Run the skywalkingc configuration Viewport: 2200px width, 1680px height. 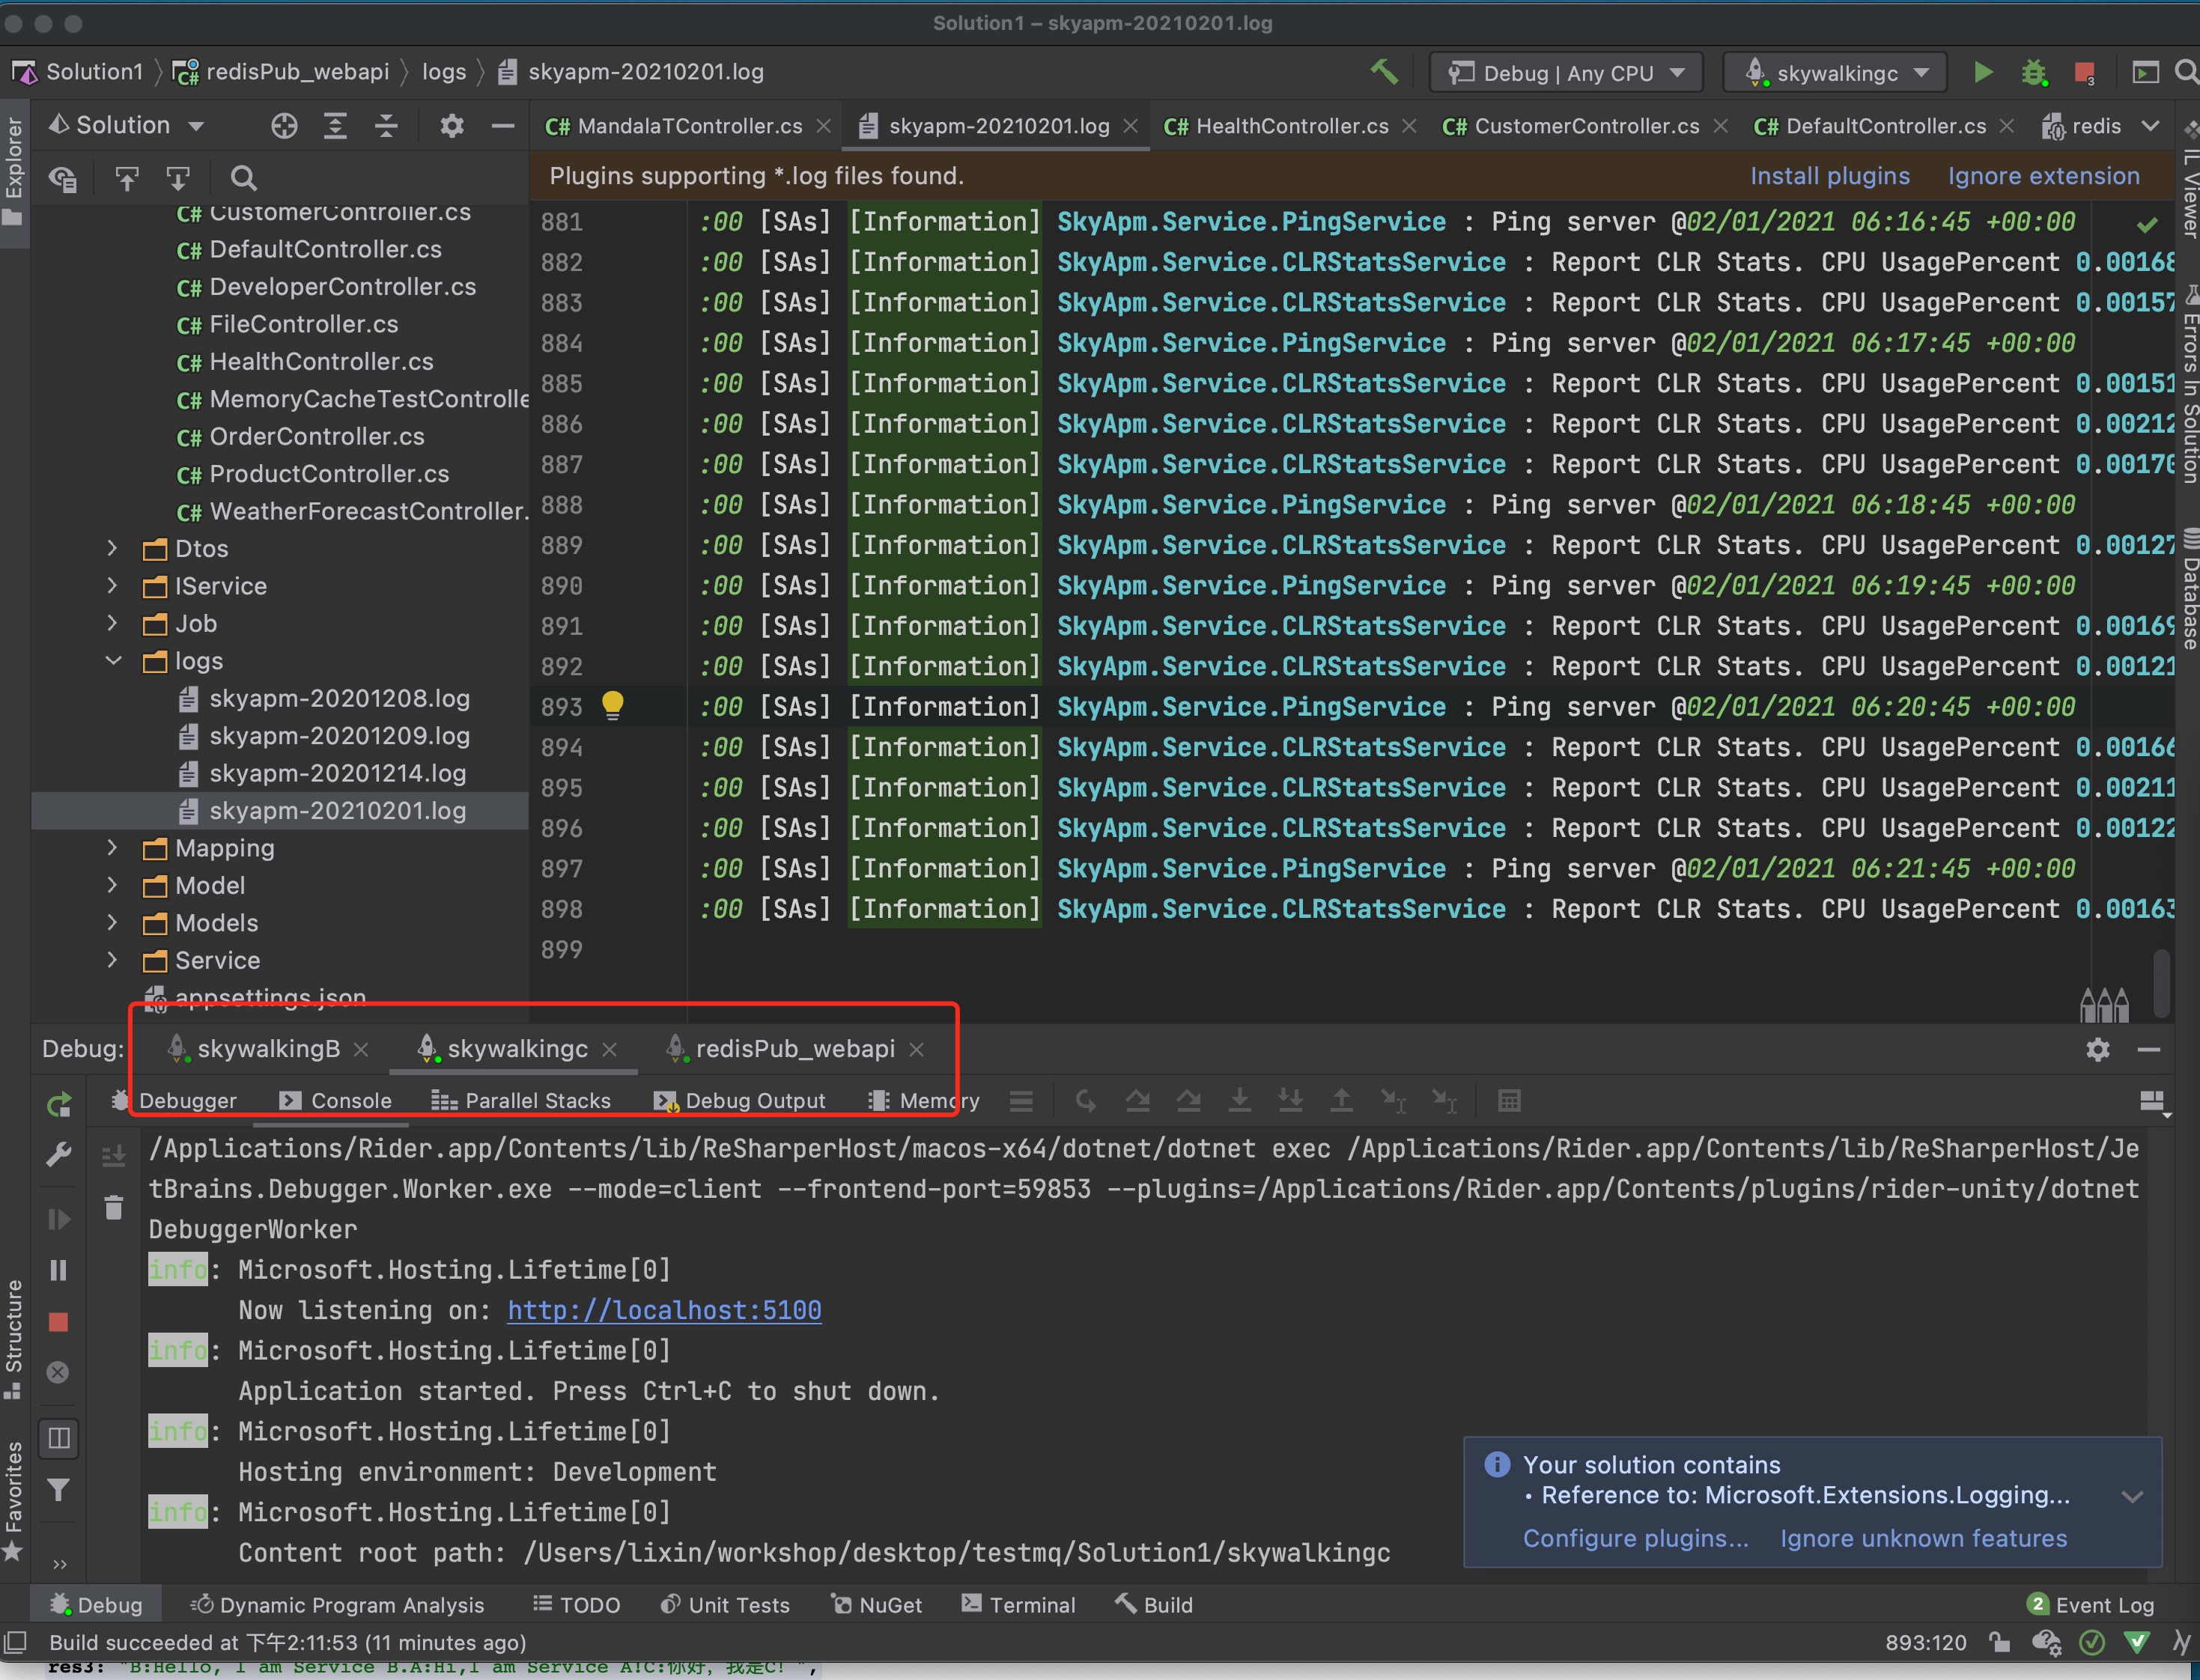[x=1983, y=72]
